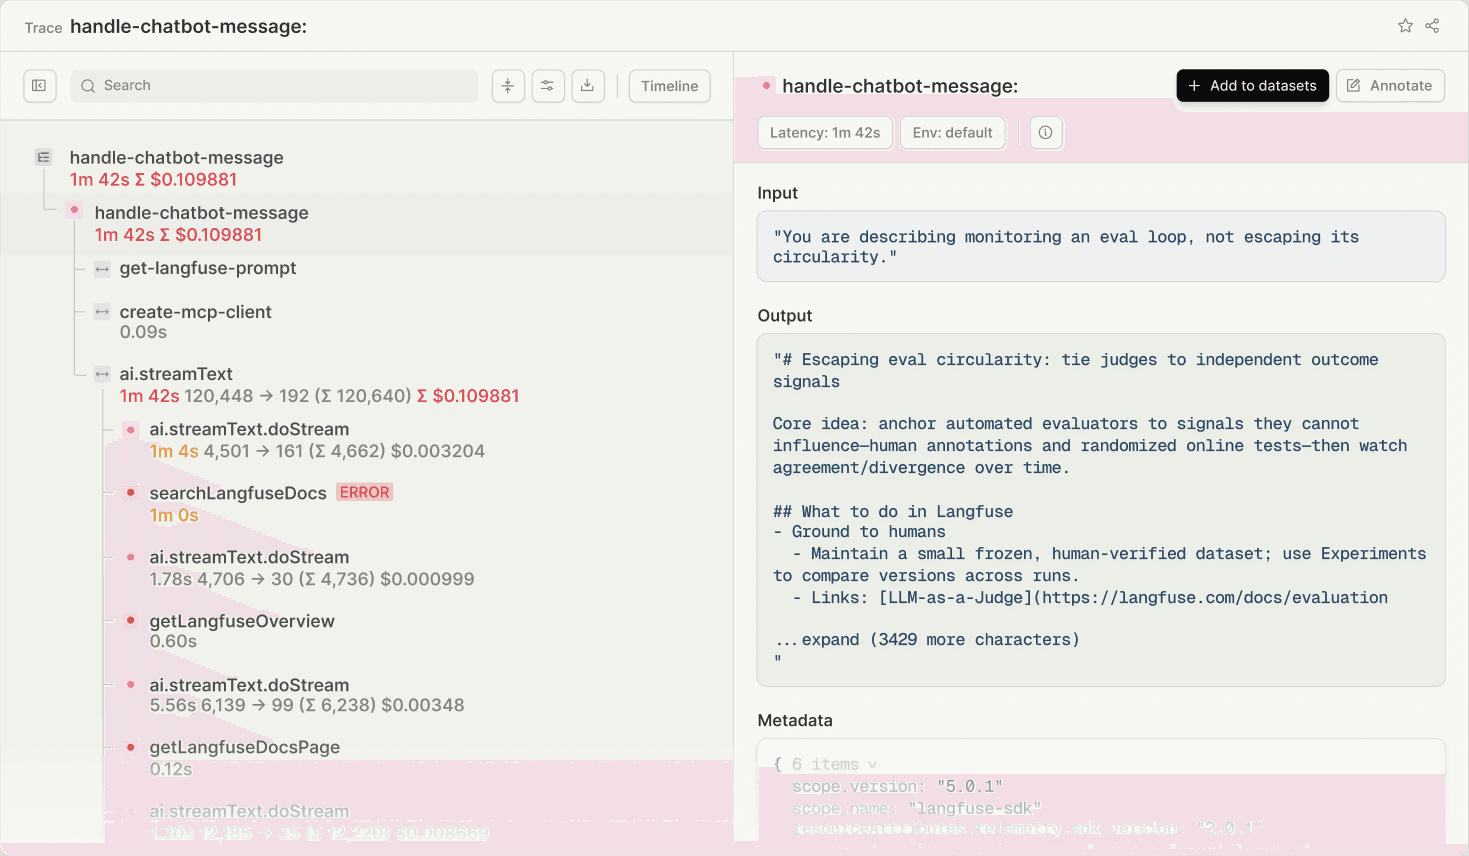Click the LLM-as-a-Judge link text in output

pyautogui.click(x=955, y=598)
